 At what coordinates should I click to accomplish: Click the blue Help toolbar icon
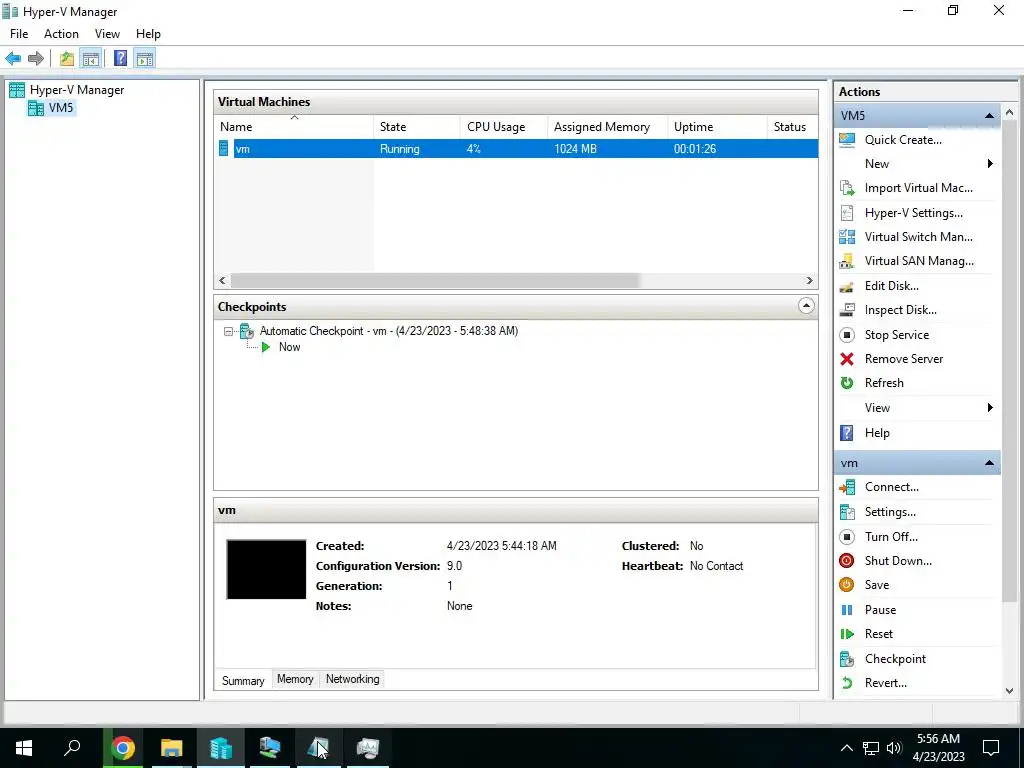point(121,59)
